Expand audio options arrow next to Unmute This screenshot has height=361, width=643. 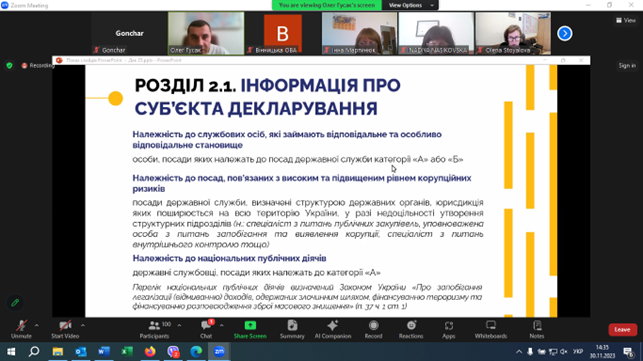(x=36, y=325)
